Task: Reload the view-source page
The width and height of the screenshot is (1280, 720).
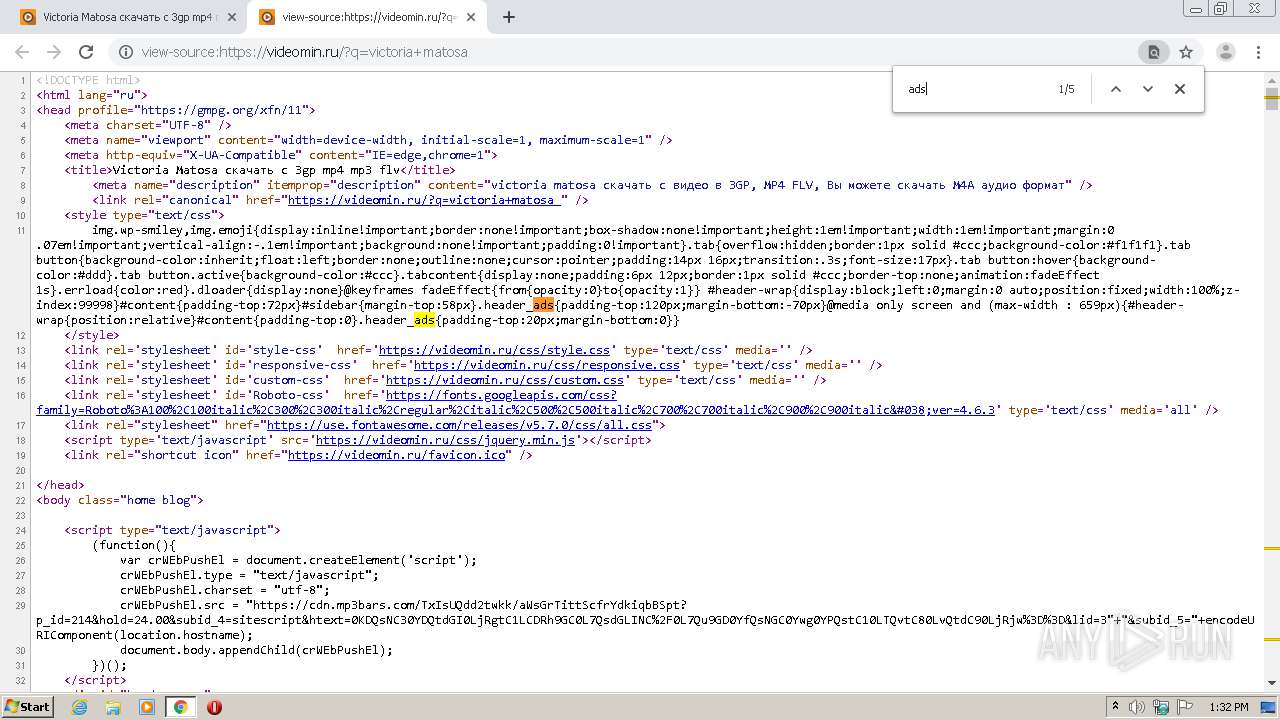Action: 86,52
